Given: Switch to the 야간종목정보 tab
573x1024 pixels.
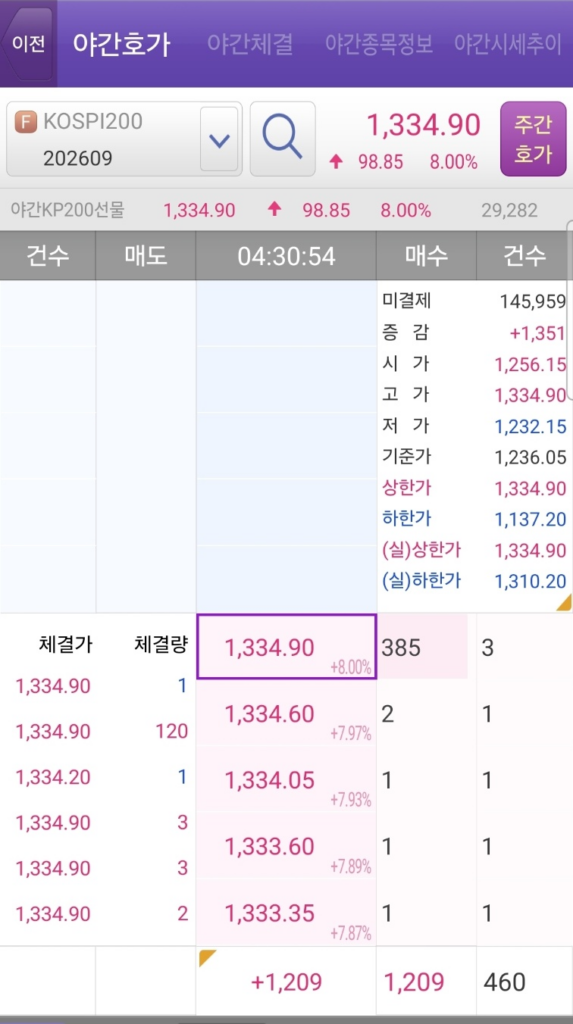Looking at the screenshot, I should (x=379, y=44).
